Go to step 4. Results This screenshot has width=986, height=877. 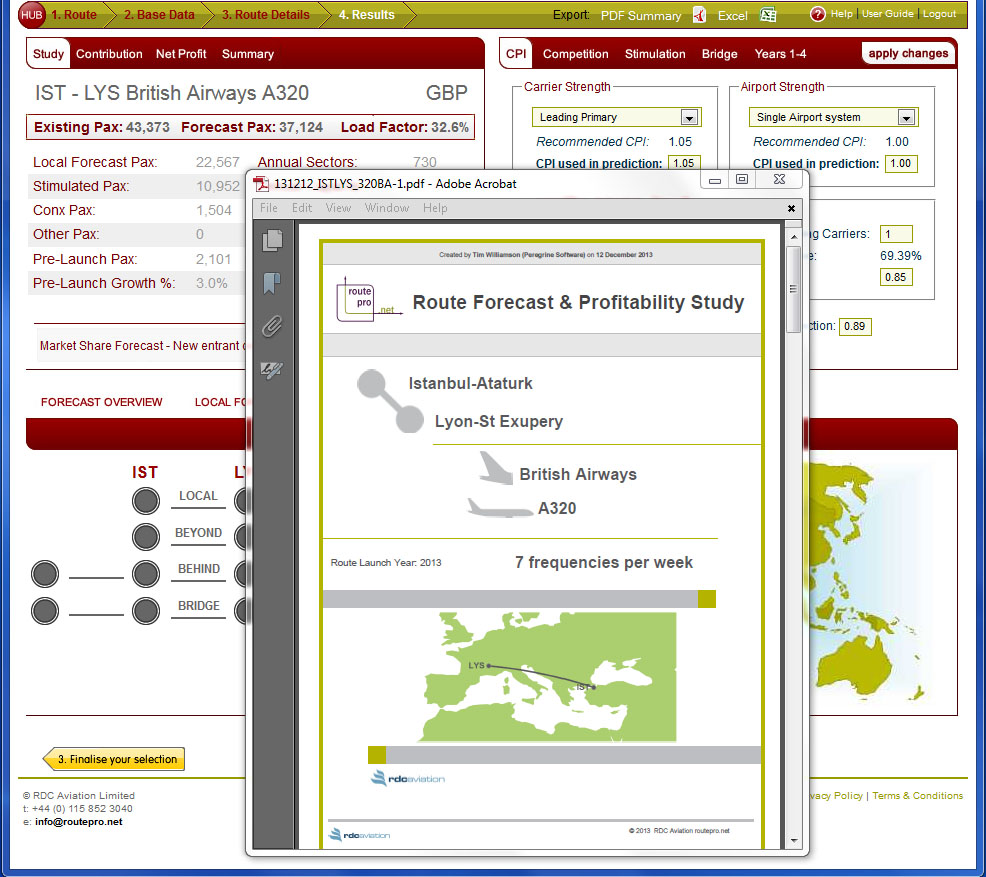pos(367,14)
